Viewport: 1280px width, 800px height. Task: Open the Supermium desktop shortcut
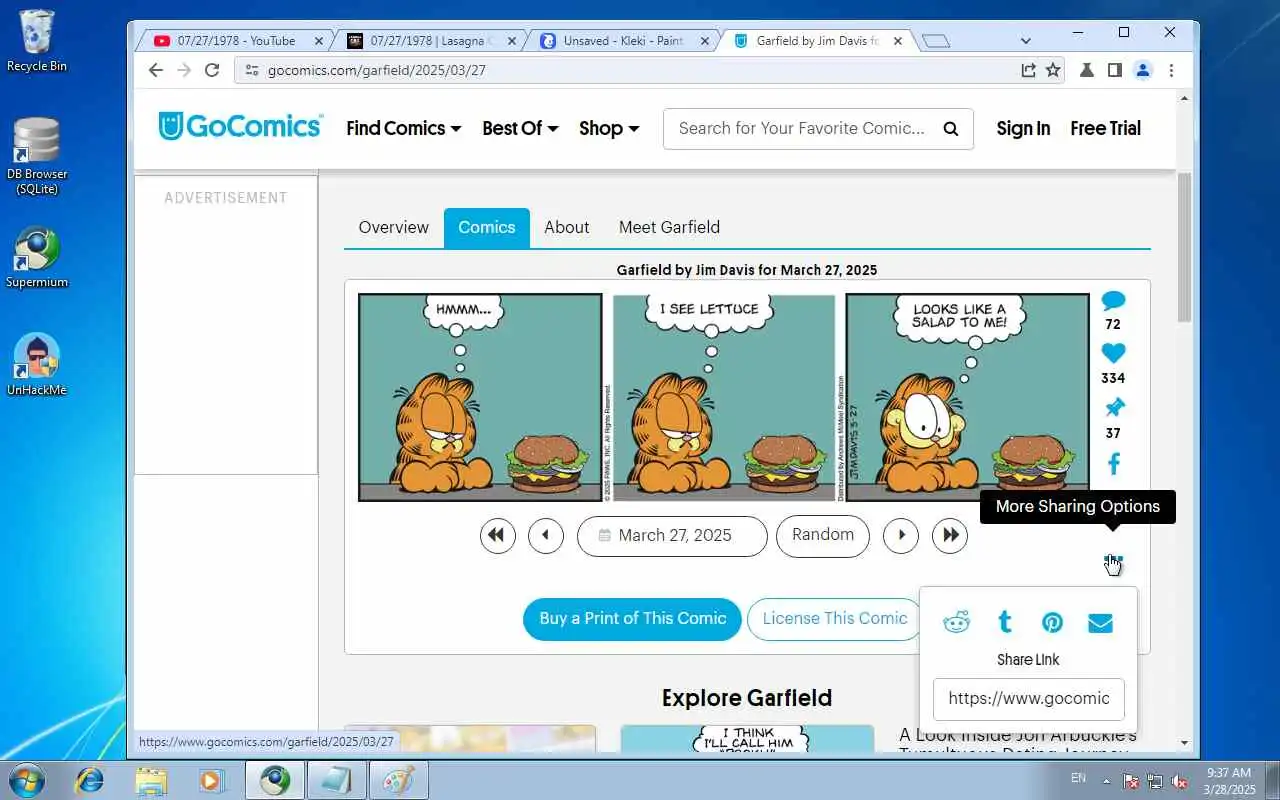pyautogui.click(x=37, y=258)
